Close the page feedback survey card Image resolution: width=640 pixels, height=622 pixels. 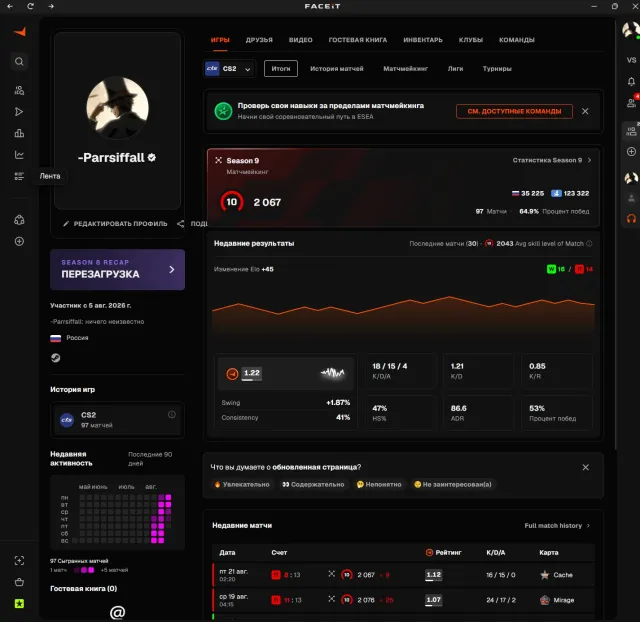pos(585,467)
